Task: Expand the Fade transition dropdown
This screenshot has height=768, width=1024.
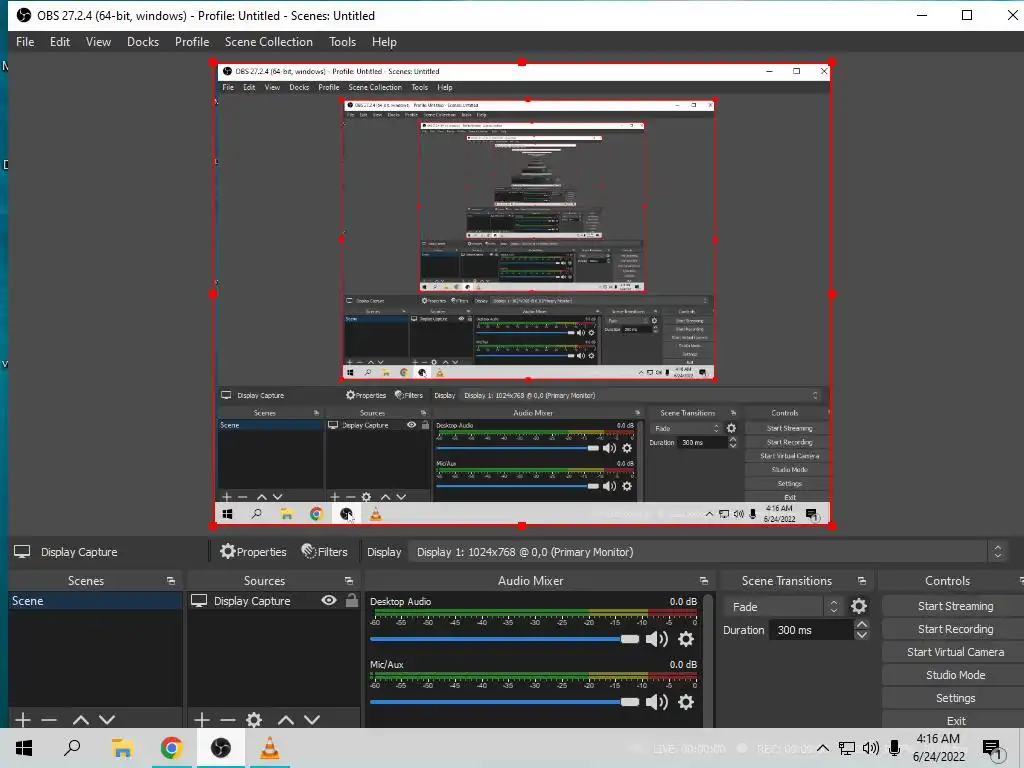Action: click(782, 607)
